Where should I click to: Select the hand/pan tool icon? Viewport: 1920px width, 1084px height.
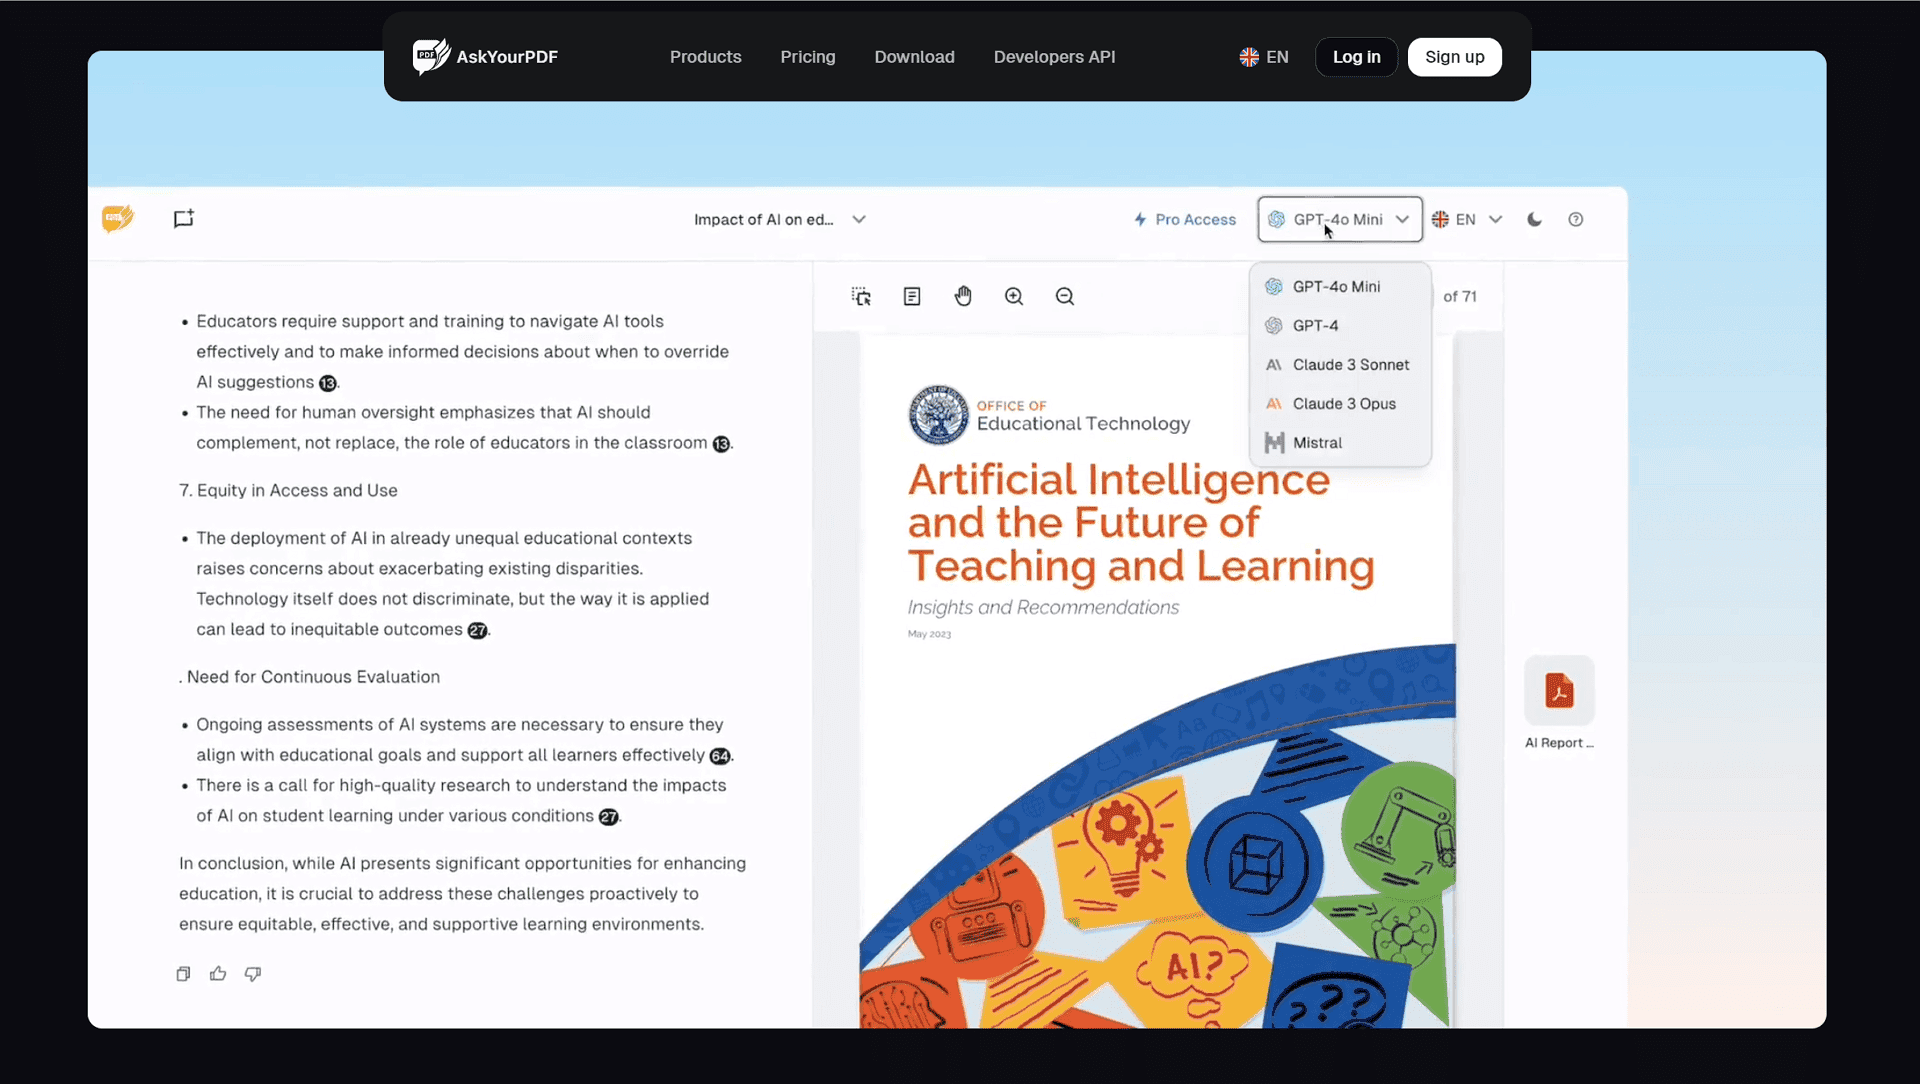[x=963, y=295]
